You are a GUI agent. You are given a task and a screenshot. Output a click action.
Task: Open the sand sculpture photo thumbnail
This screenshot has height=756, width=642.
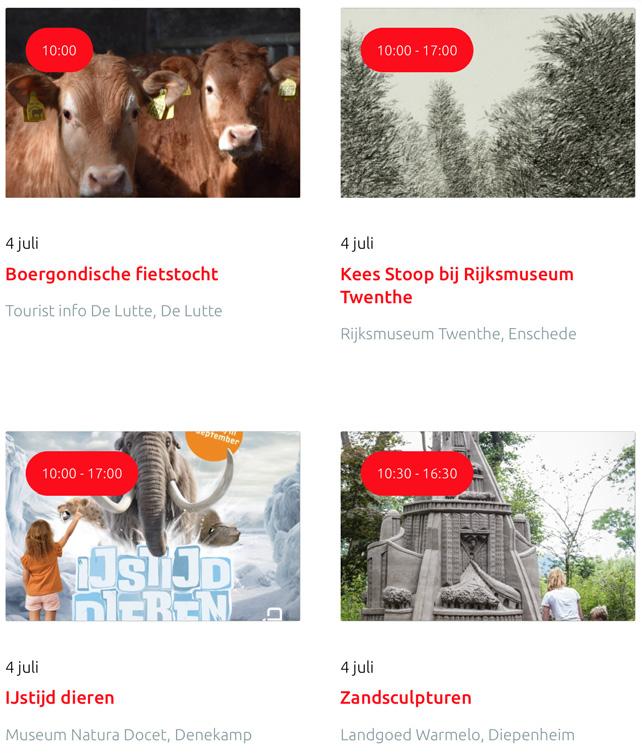click(x=488, y=526)
